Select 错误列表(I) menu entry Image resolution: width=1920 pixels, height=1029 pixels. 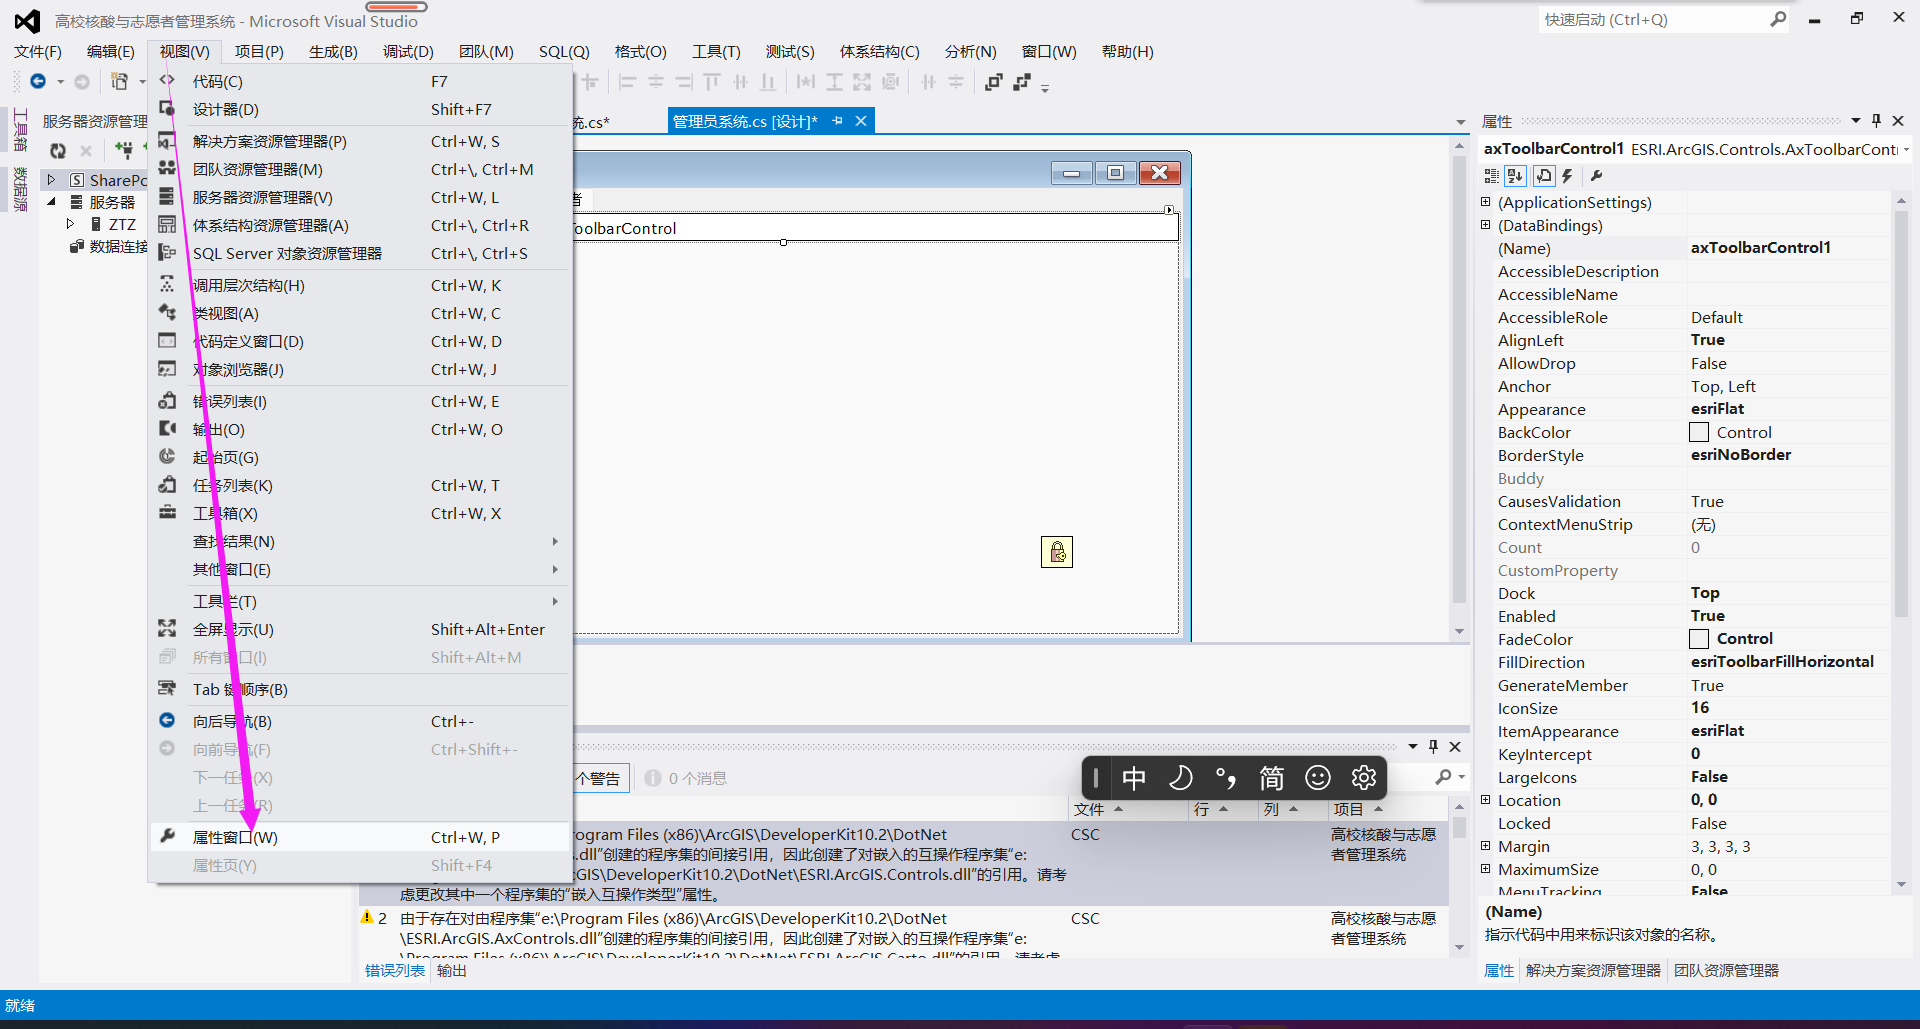[361, 401]
